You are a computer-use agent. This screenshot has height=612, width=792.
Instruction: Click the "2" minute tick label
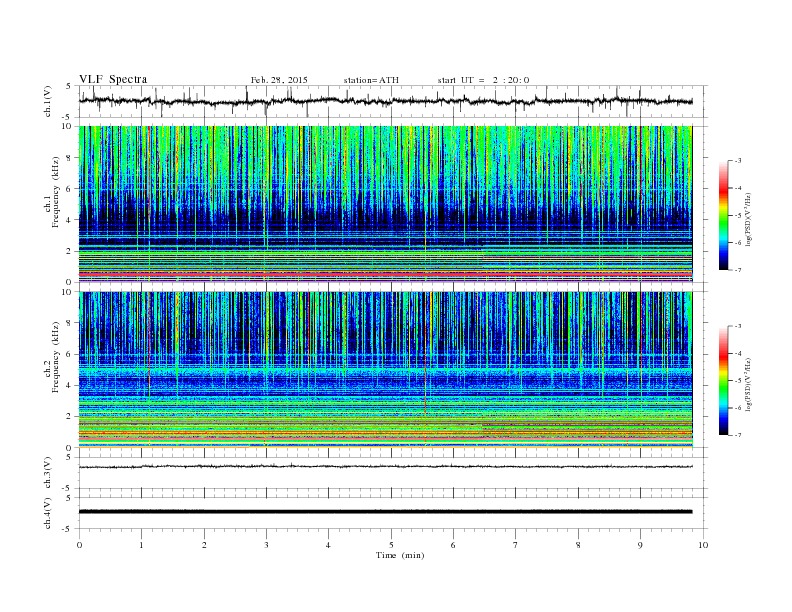click(x=204, y=545)
